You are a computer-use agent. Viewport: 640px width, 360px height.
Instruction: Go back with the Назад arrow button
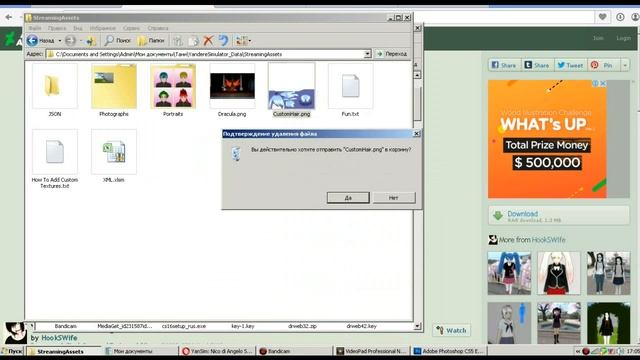tap(40, 40)
